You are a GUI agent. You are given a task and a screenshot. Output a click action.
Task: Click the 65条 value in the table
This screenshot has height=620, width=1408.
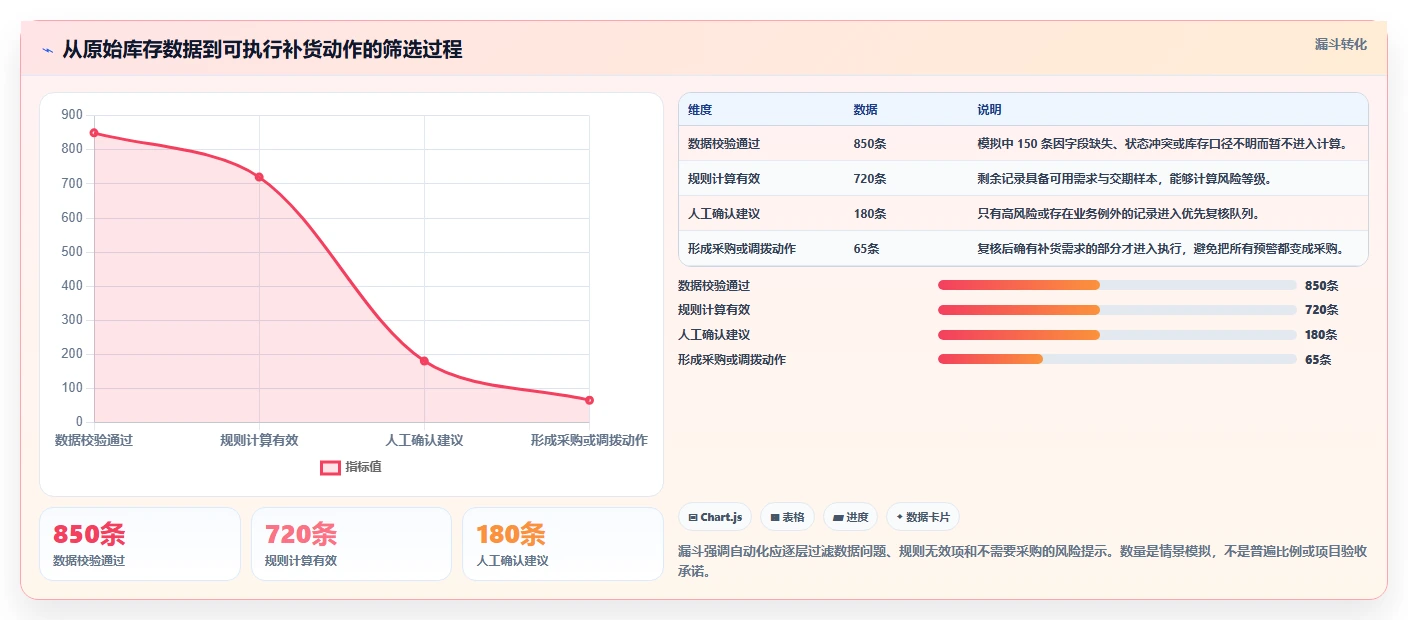pos(866,249)
